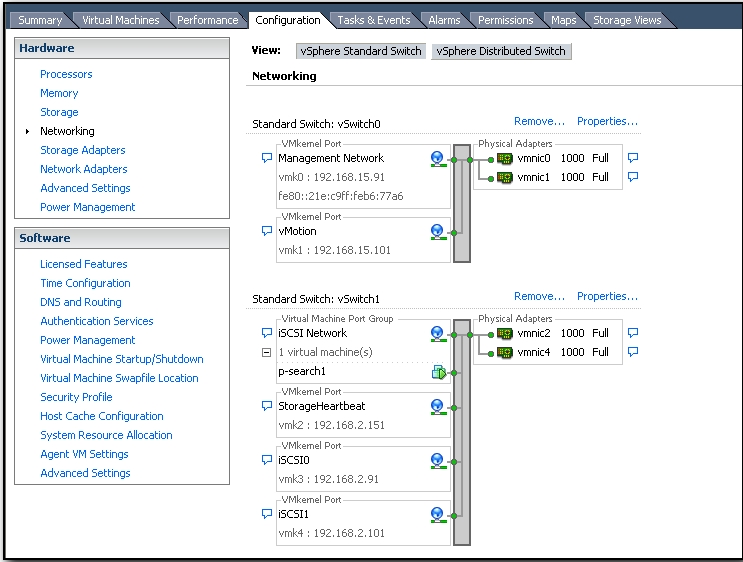Click the globe port icon for iSCSI0
743x562 pixels.
(x=438, y=461)
